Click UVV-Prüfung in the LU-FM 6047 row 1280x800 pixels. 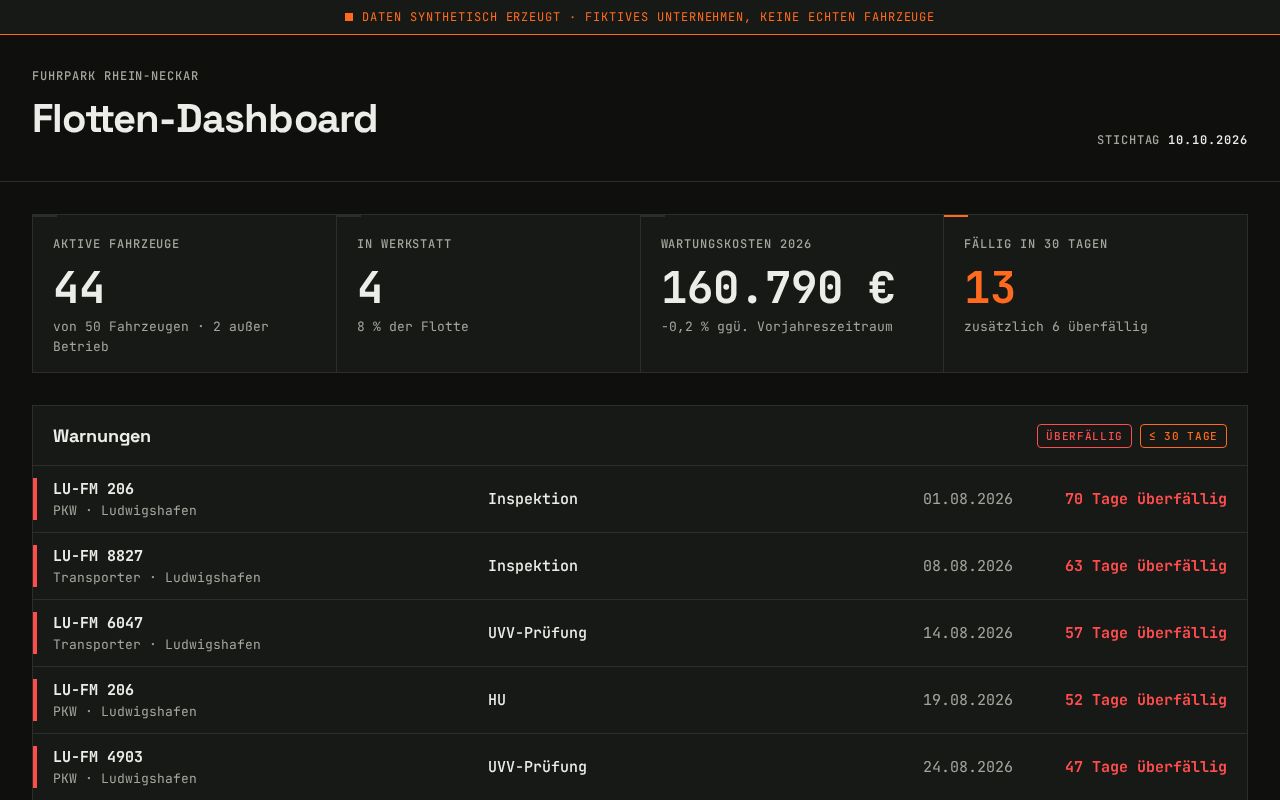point(537,633)
